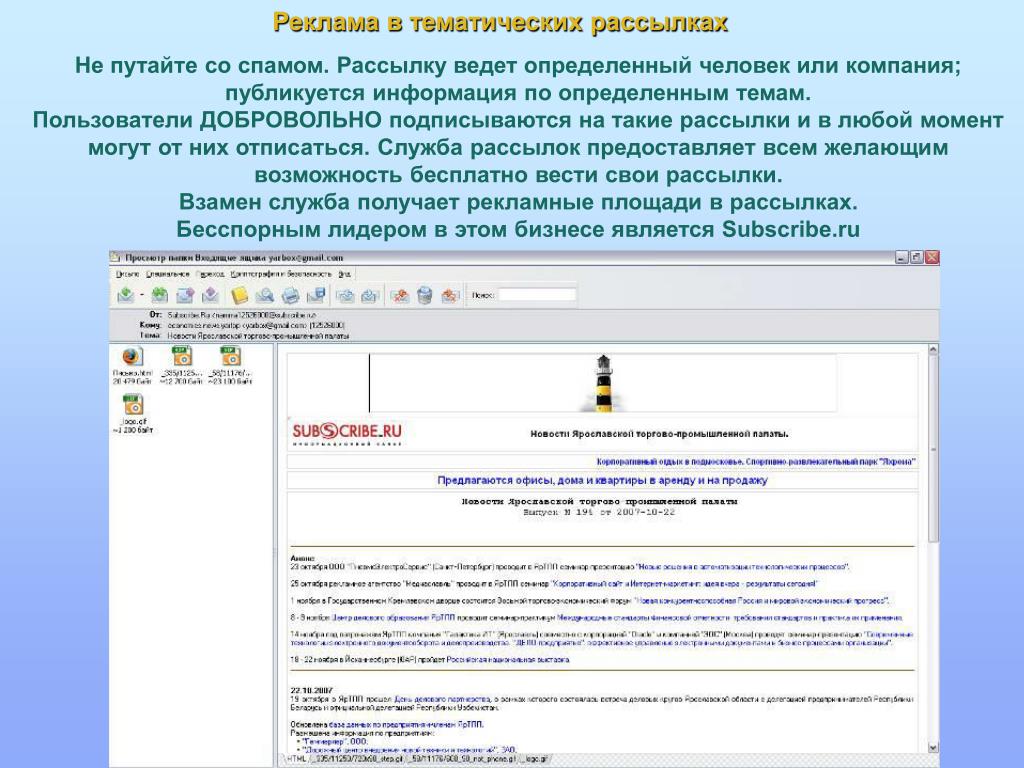Screen dimensions: 1024x768
Task: Open the День делового партнерства link
Action: 442,699
